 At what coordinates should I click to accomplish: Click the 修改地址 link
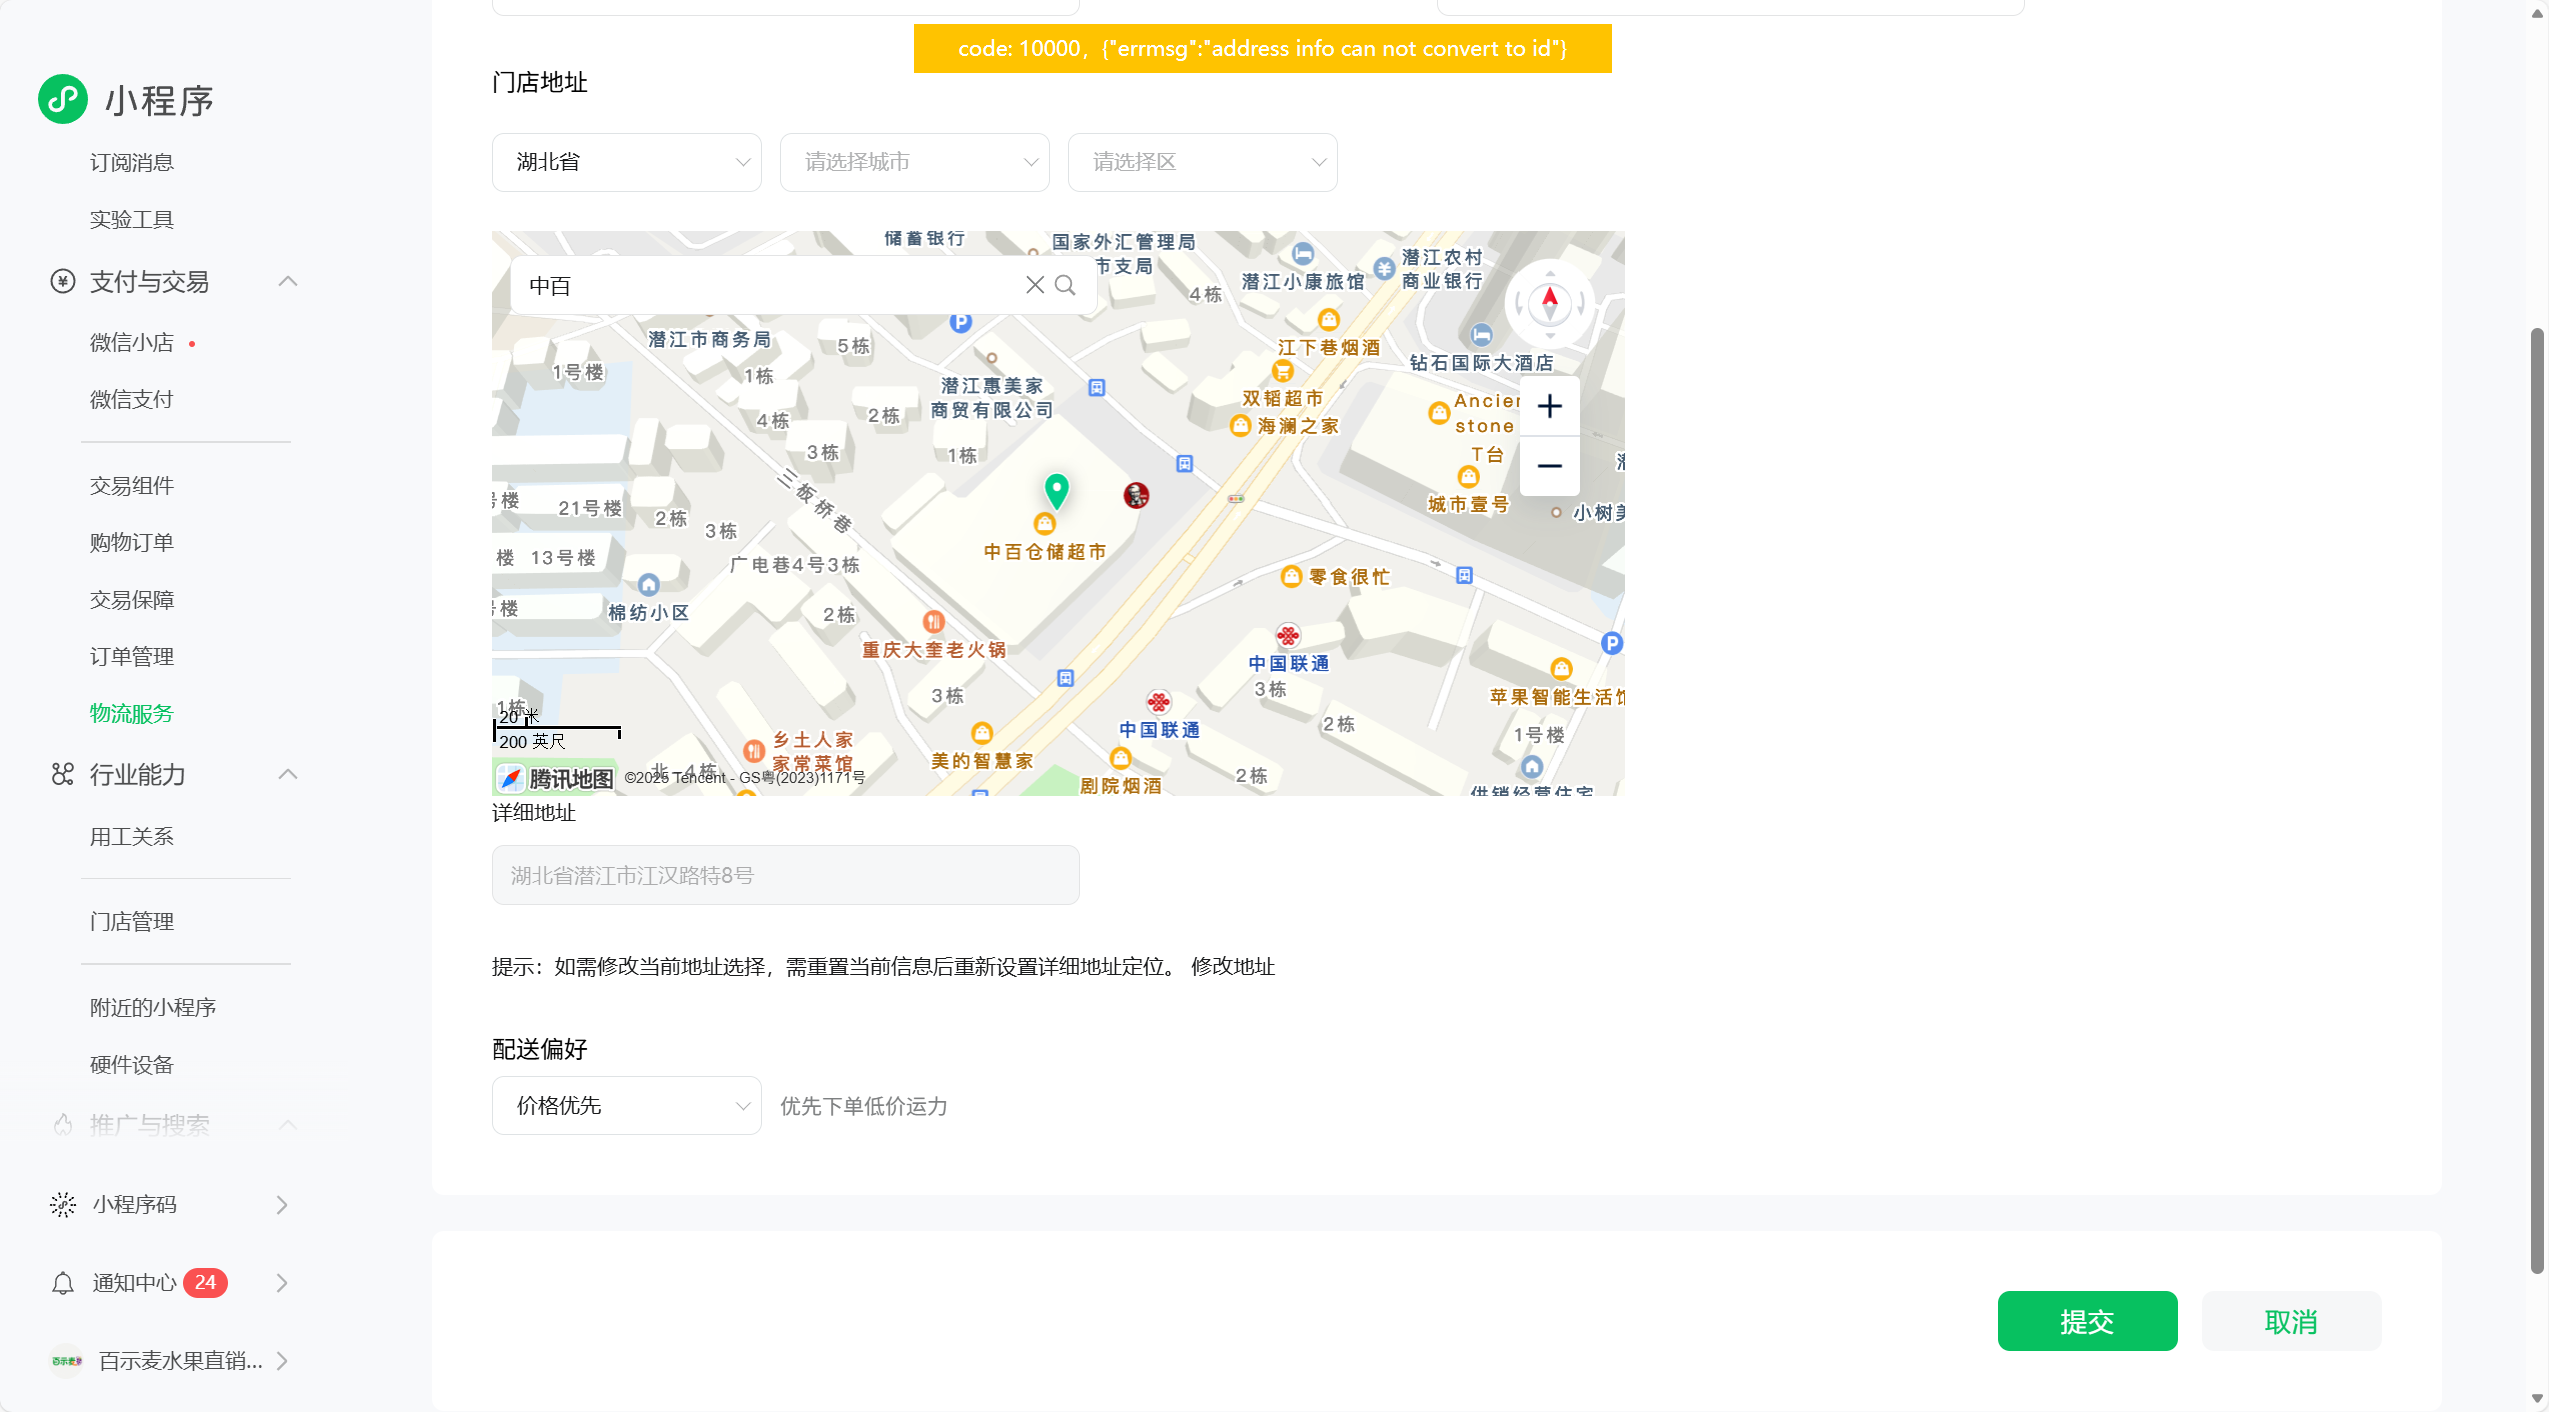[1233, 966]
